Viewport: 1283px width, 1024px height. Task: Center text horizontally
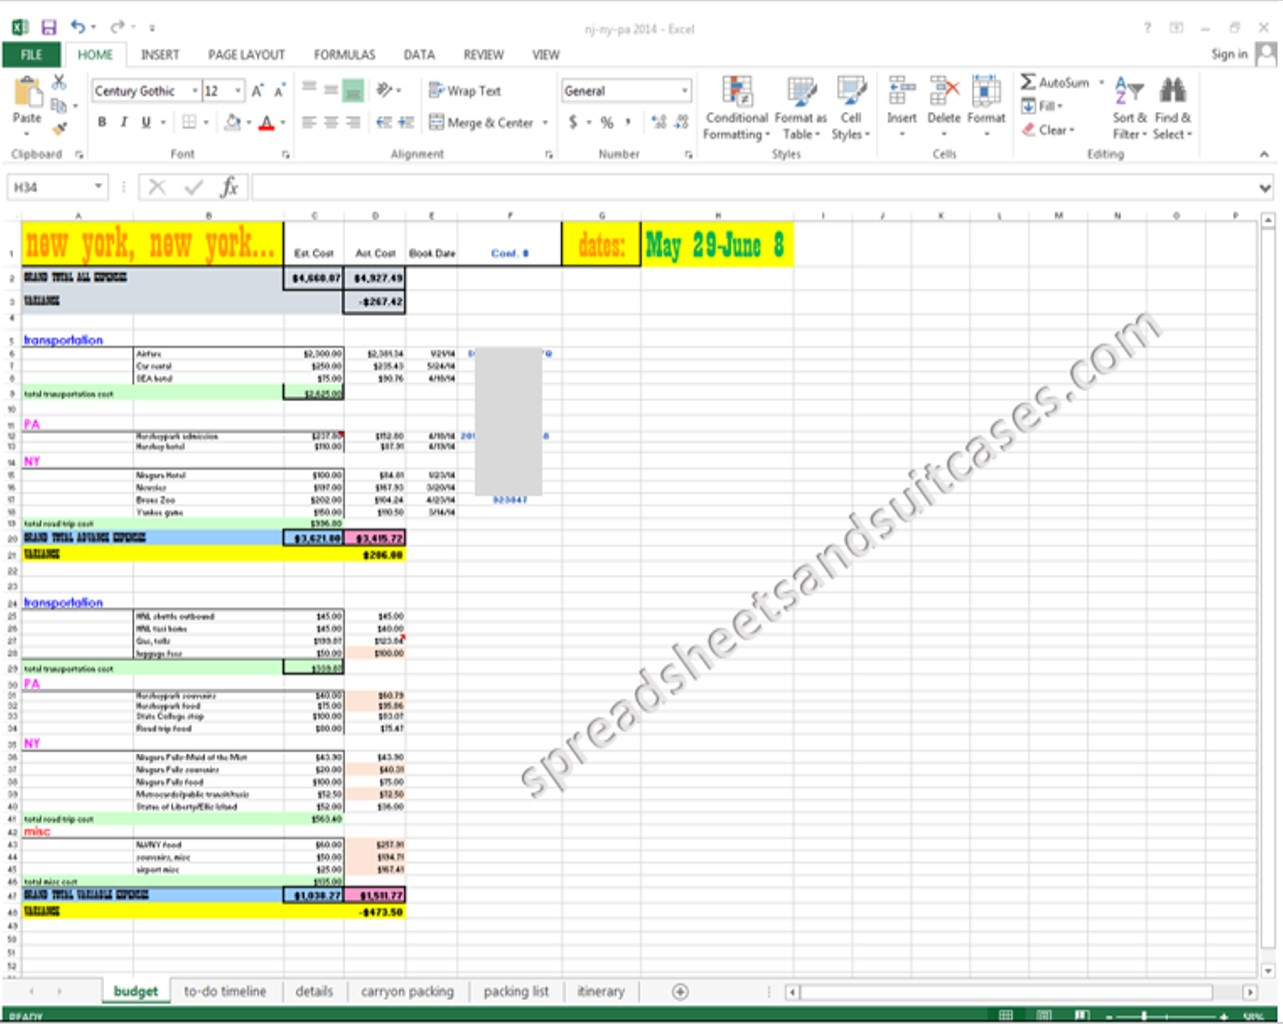(x=331, y=122)
